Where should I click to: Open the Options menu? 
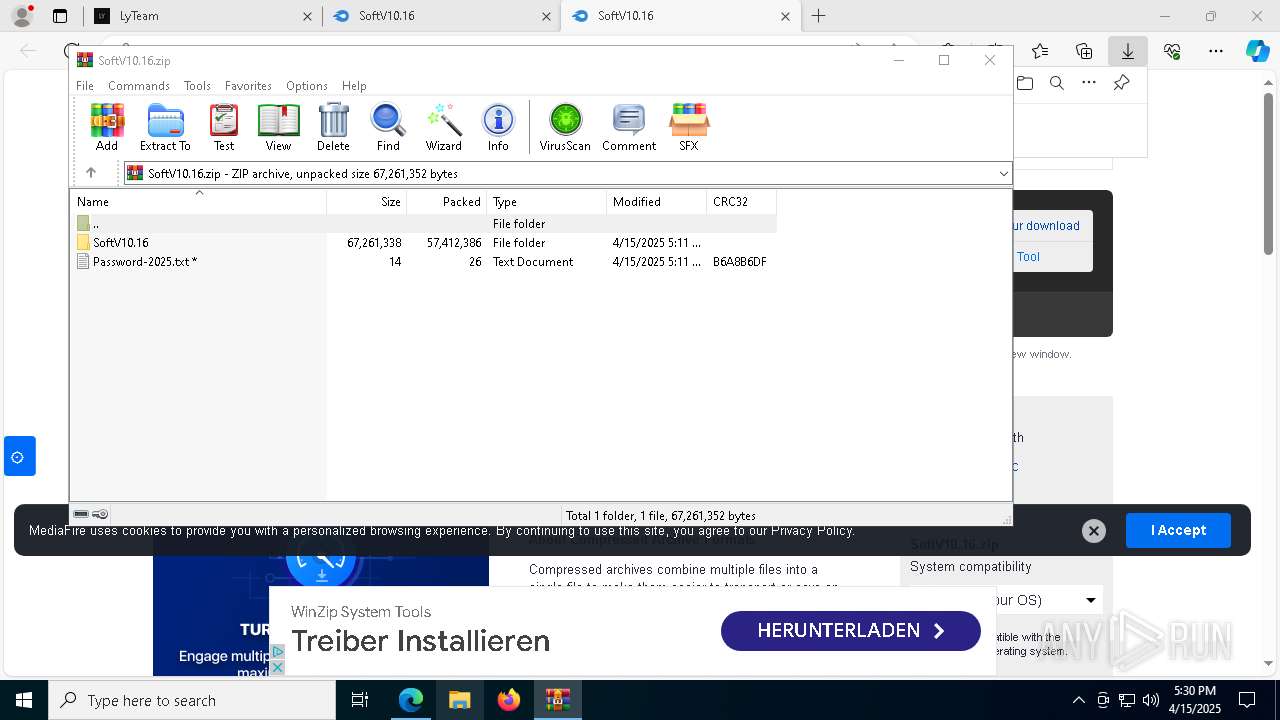tap(307, 86)
